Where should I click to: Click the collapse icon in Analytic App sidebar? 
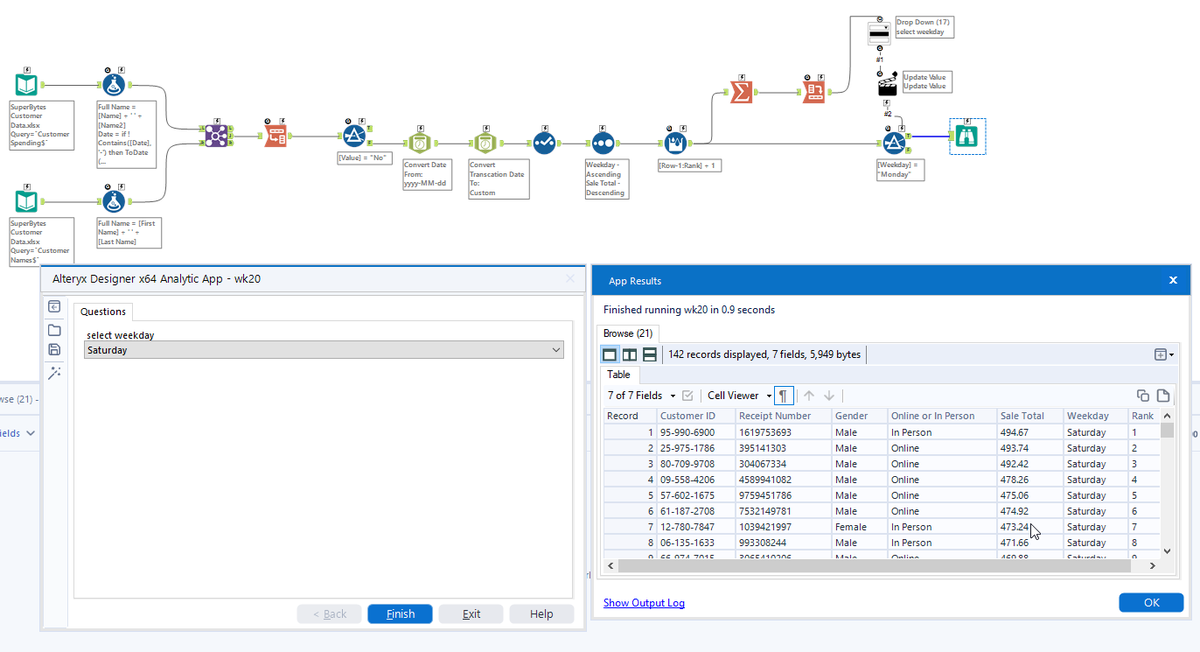click(55, 307)
